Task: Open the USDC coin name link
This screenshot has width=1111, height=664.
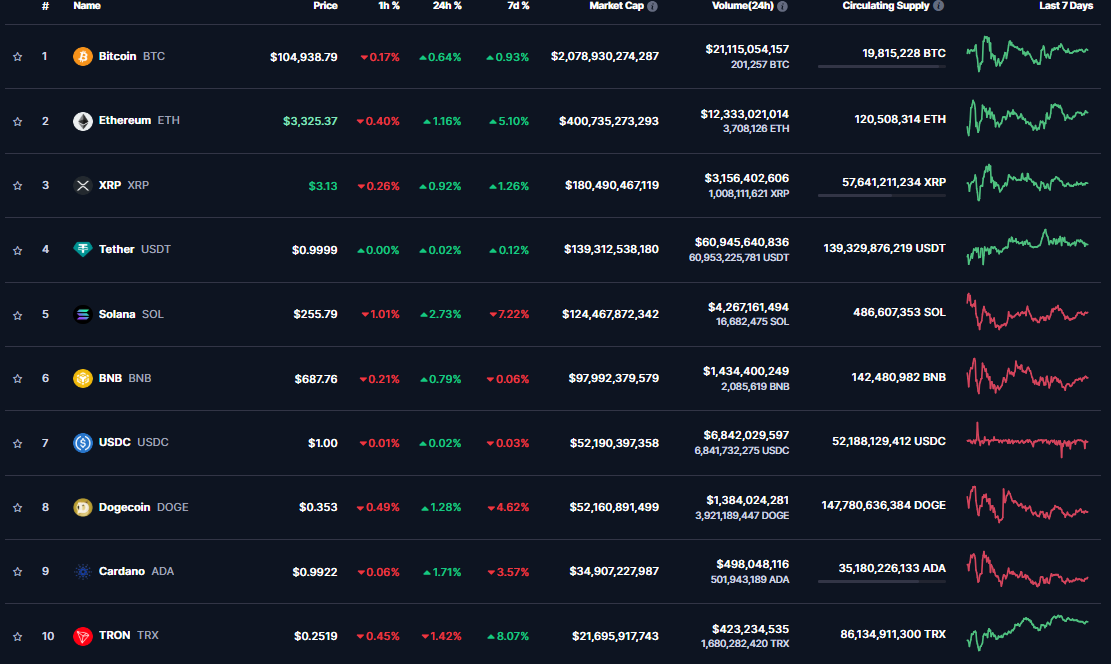Action: coord(114,443)
